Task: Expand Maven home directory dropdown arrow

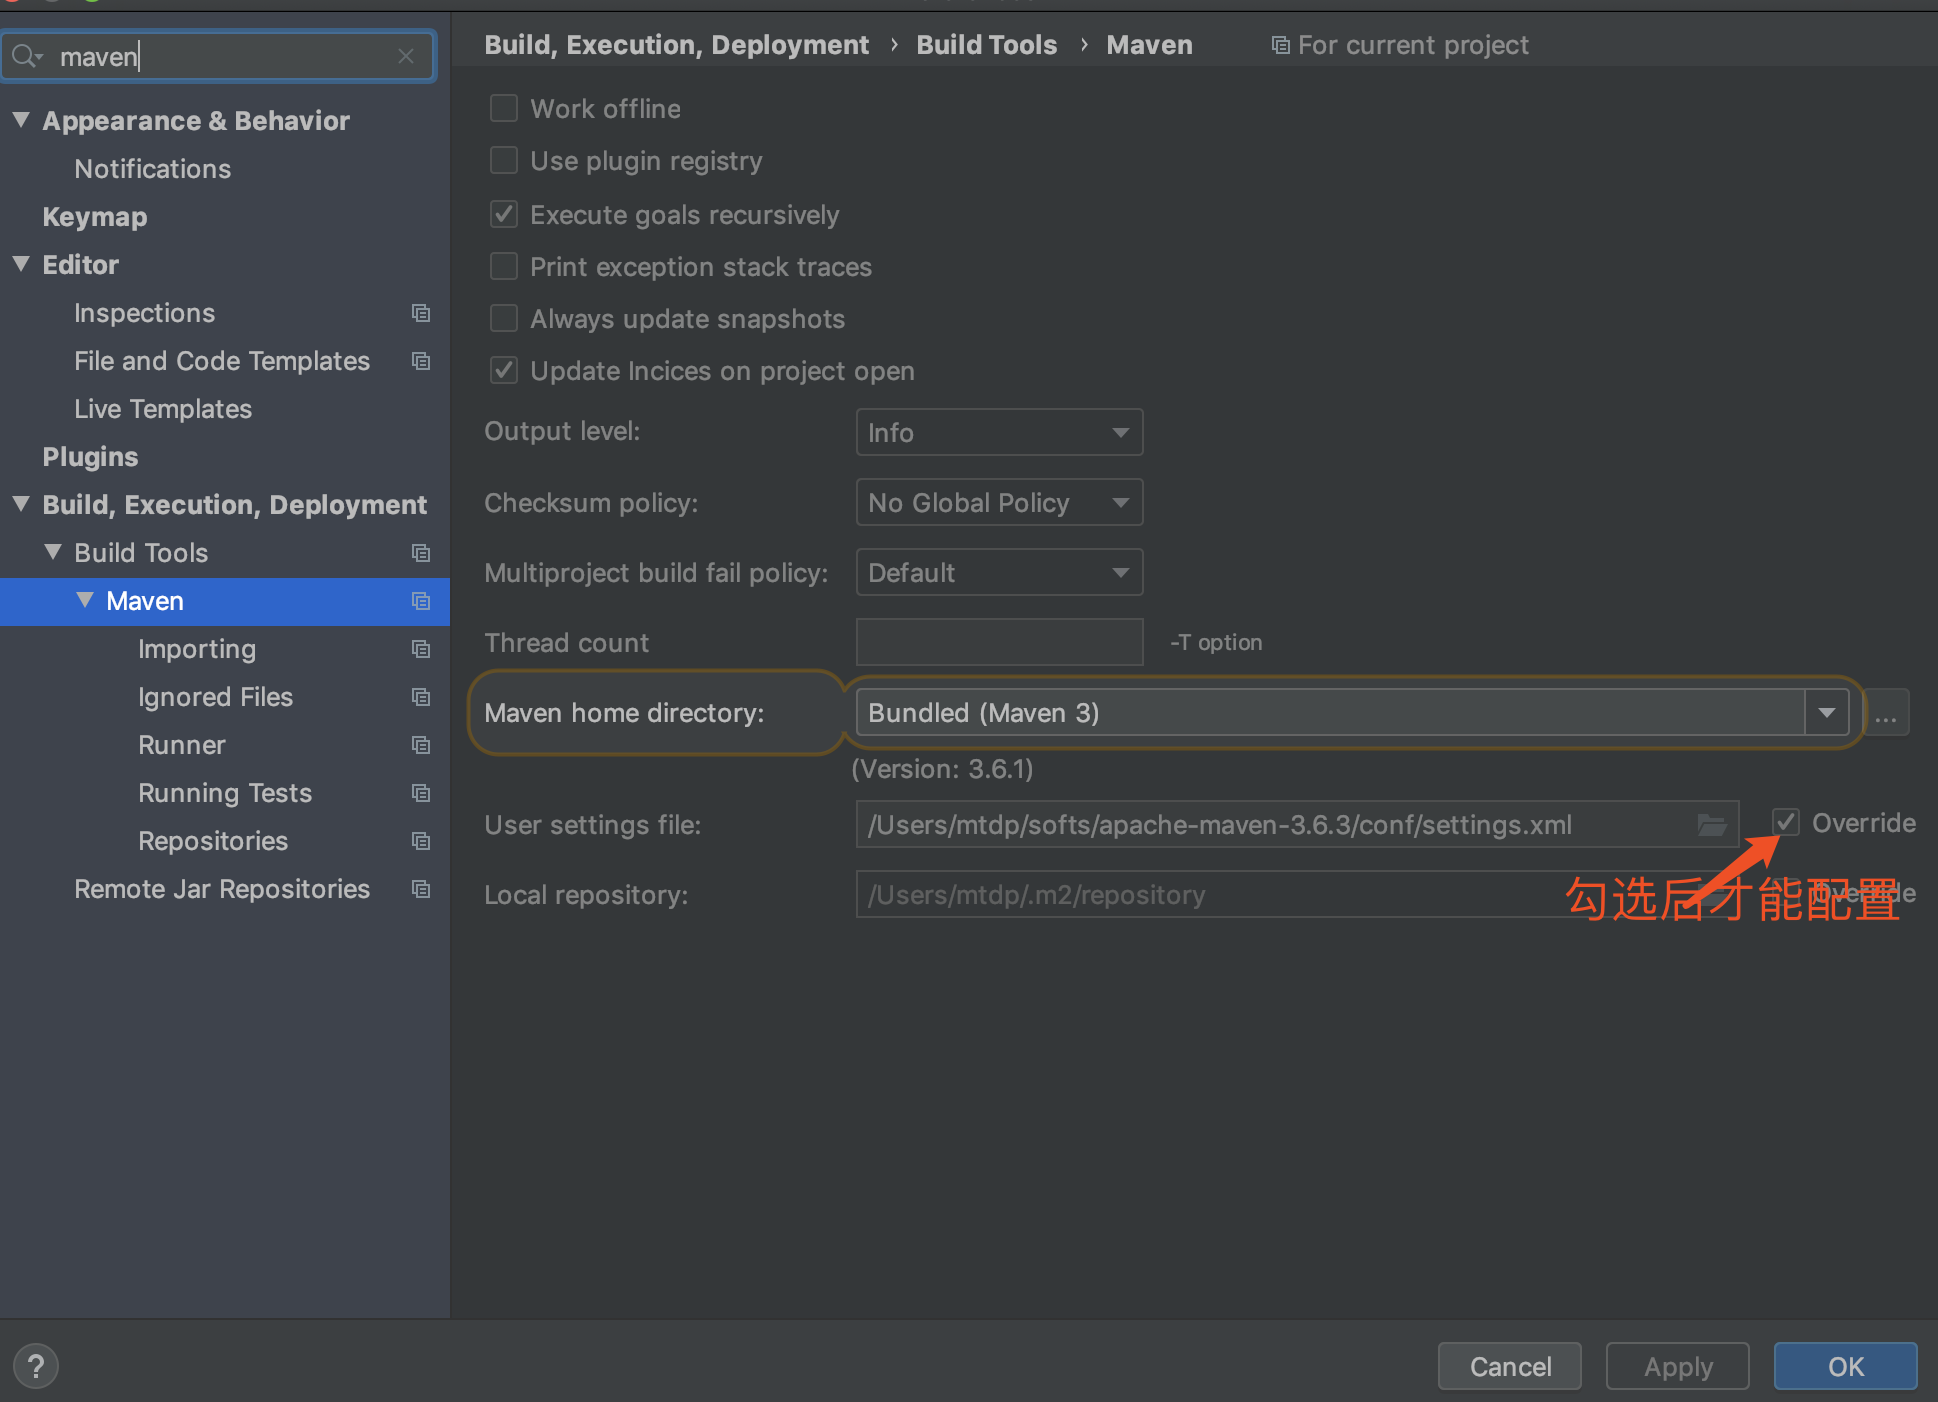Action: [1826, 713]
